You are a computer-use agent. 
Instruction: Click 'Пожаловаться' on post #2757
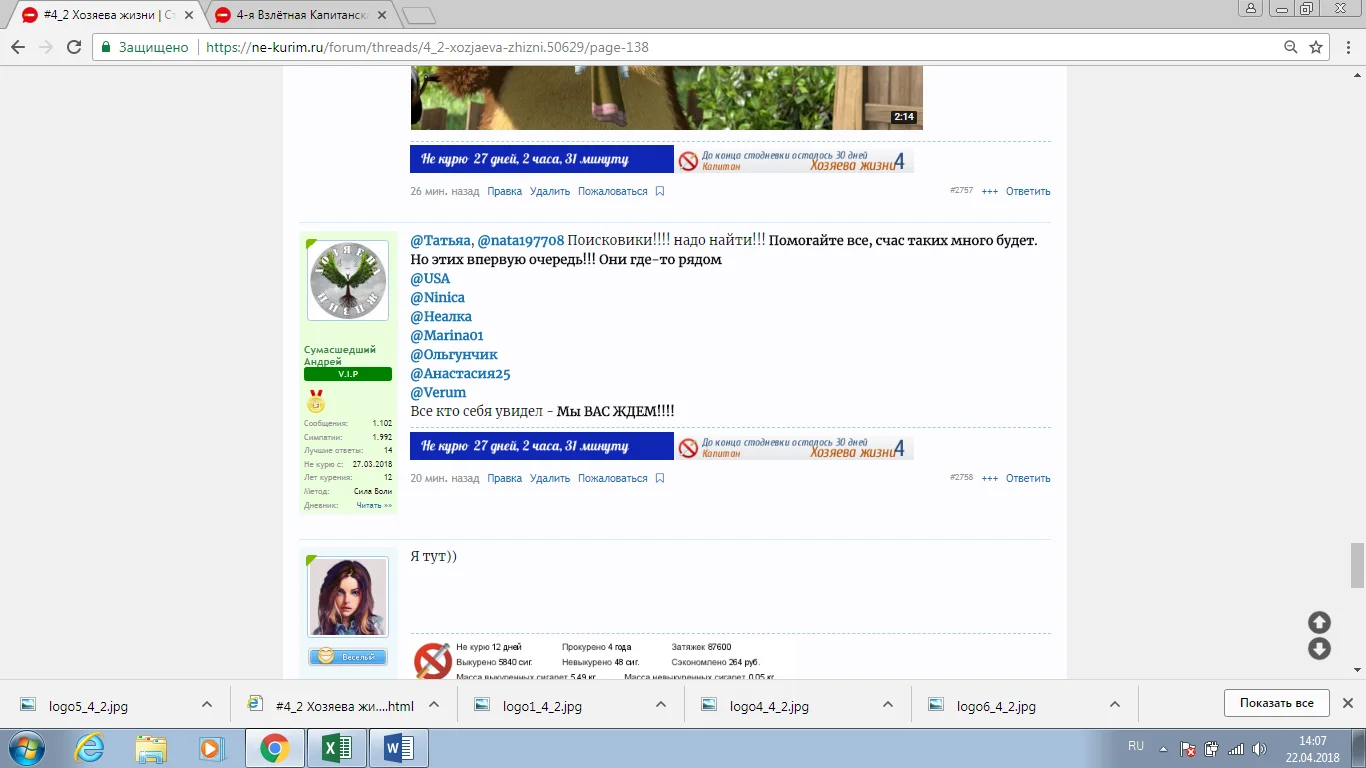[613, 191]
